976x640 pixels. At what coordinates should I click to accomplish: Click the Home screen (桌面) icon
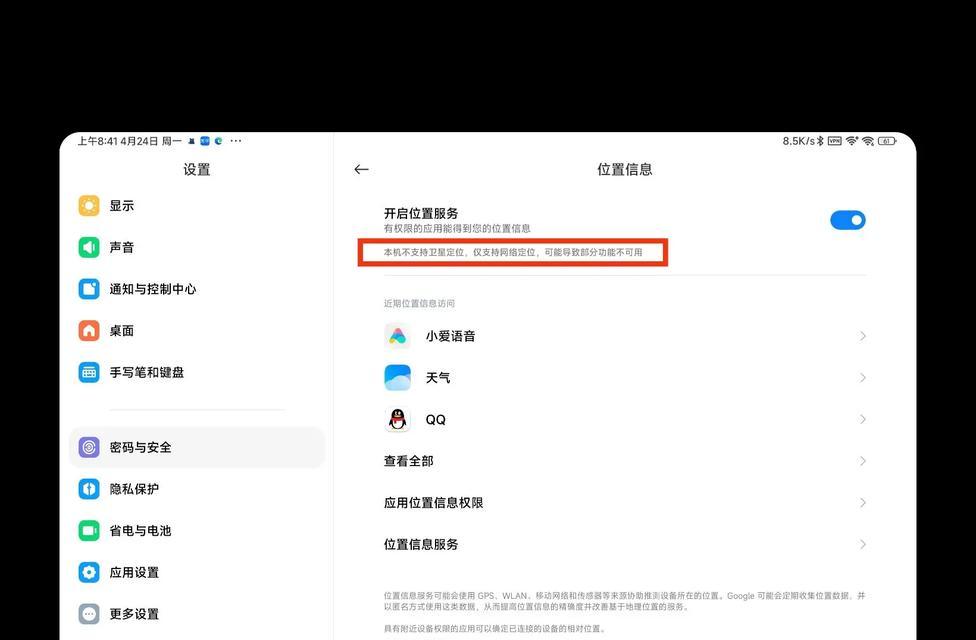tap(89, 331)
